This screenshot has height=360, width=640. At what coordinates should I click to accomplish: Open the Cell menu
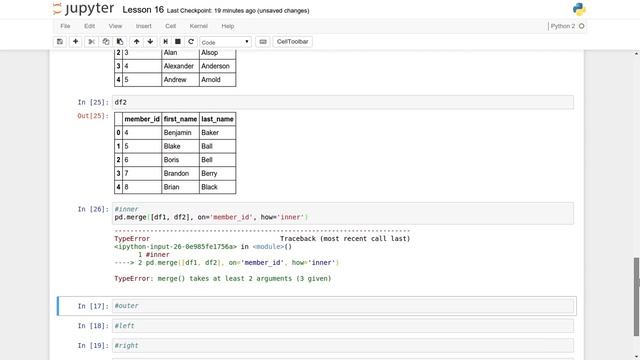tap(171, 26)
